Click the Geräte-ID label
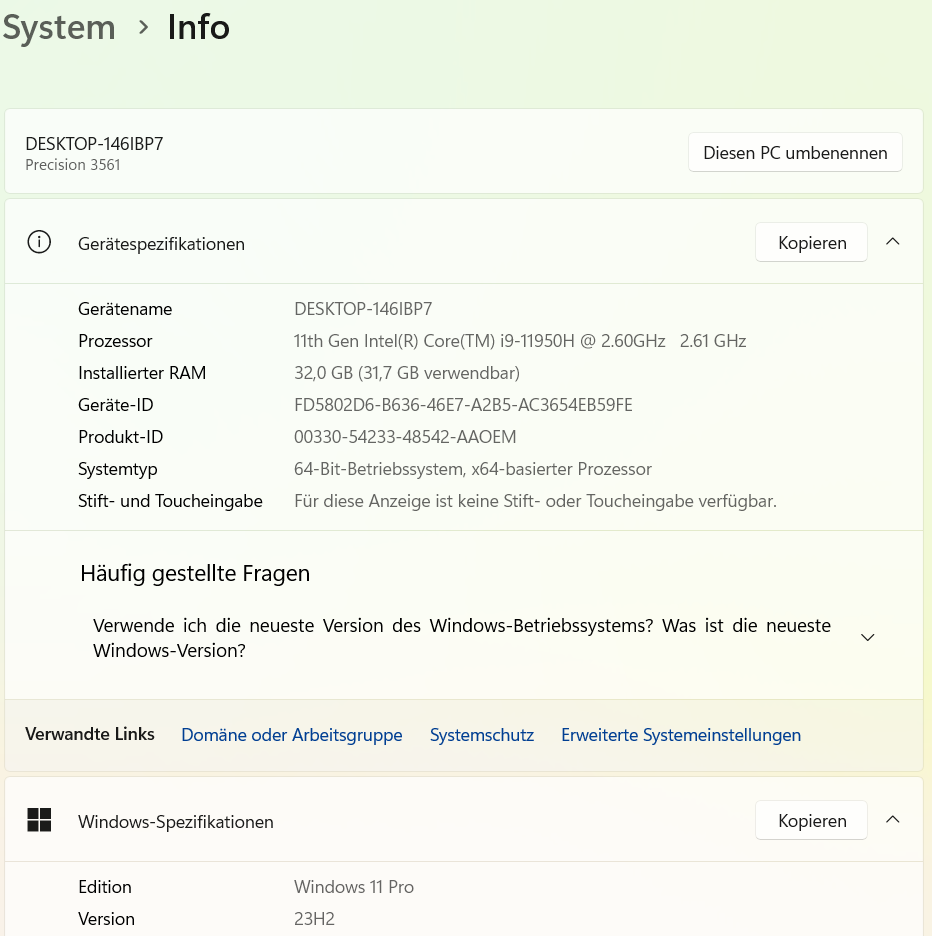 (x=116, y=405)
